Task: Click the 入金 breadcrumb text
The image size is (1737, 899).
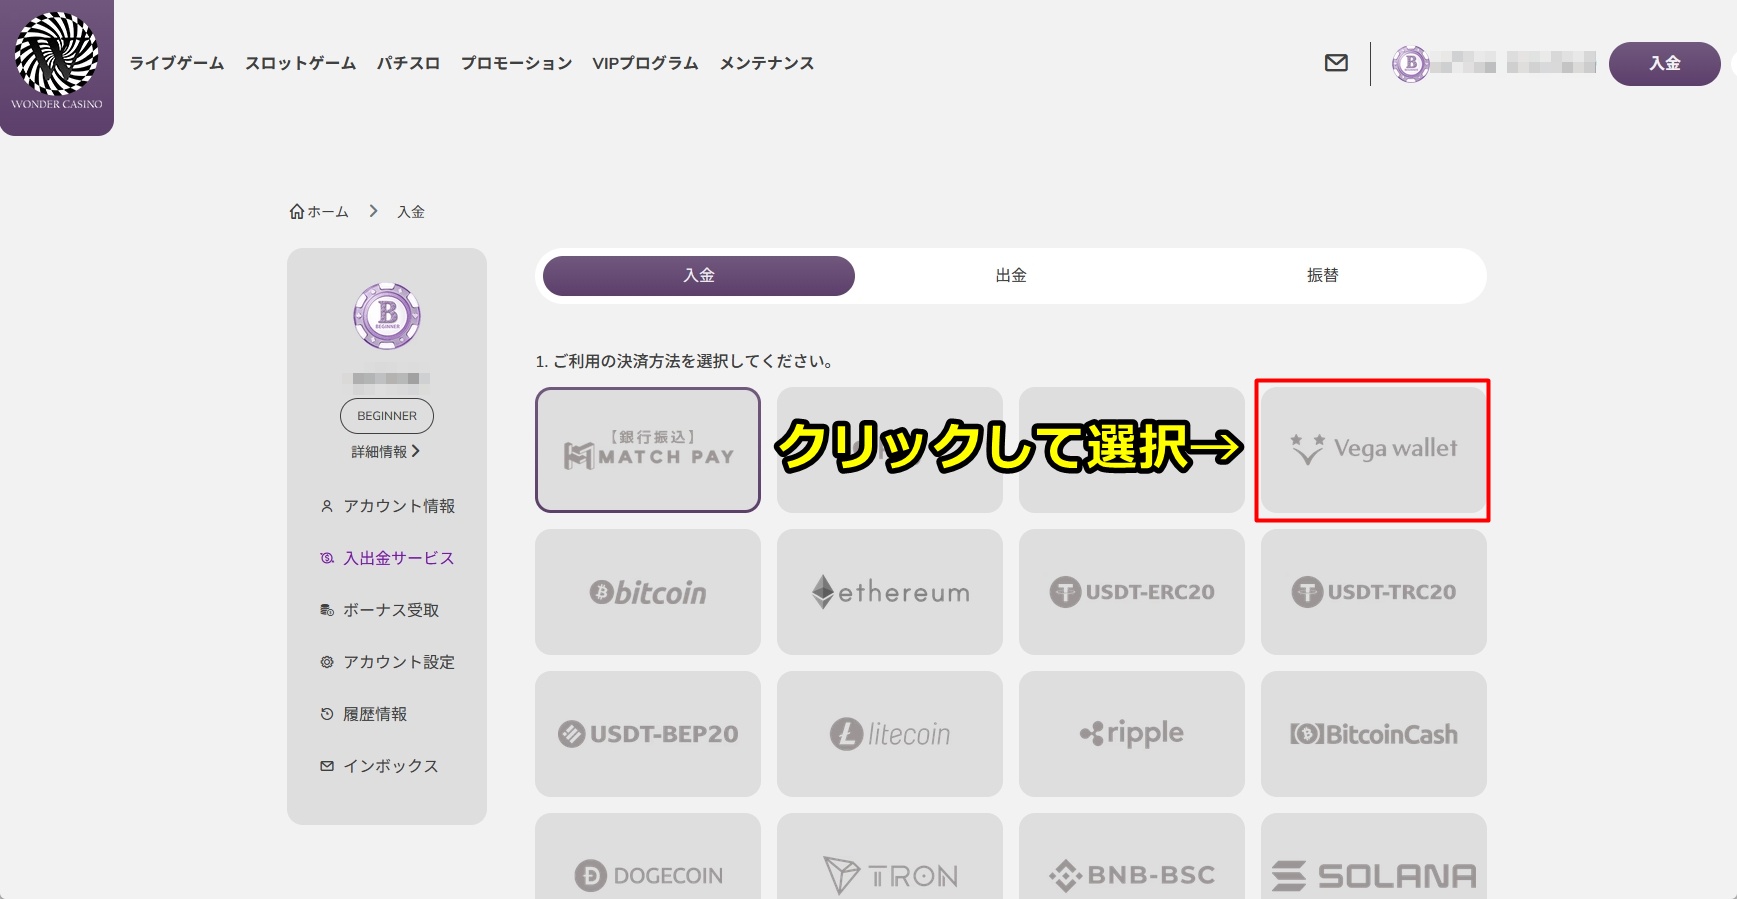Action: (411, 212)
